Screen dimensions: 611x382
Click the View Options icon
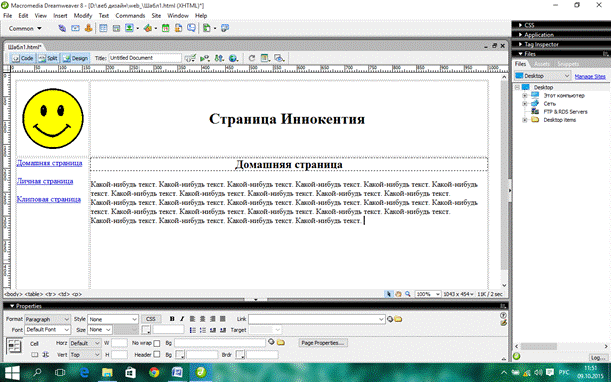click(265, 58)
